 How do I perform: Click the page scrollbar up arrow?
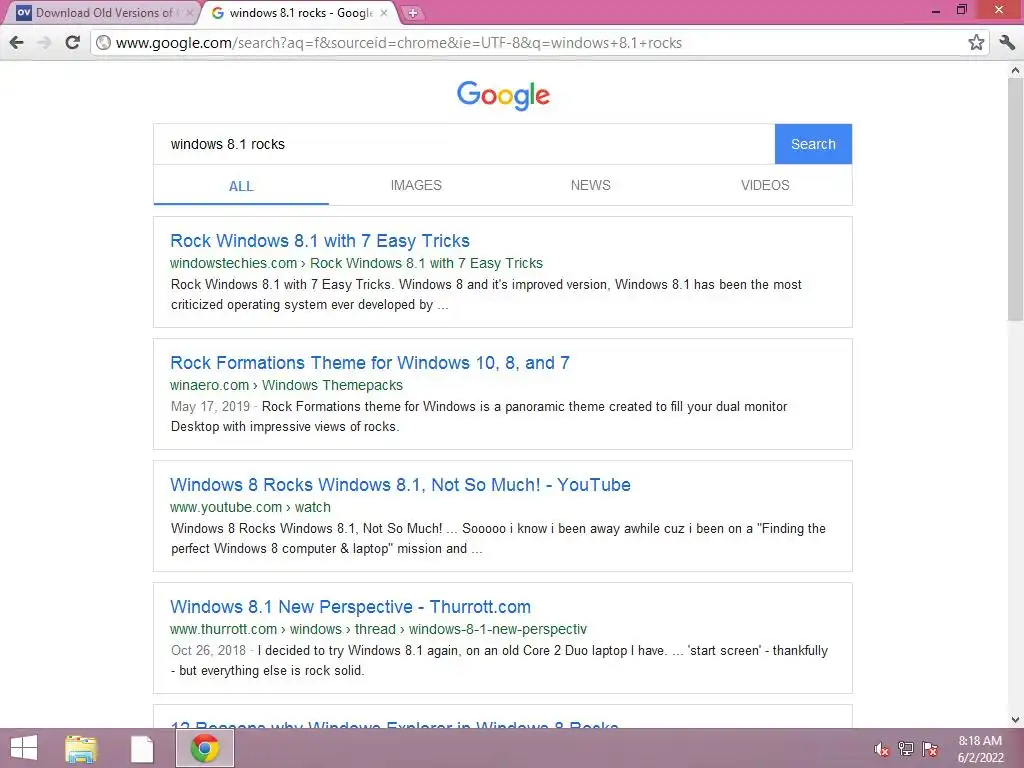click(x=1015, y=69)
